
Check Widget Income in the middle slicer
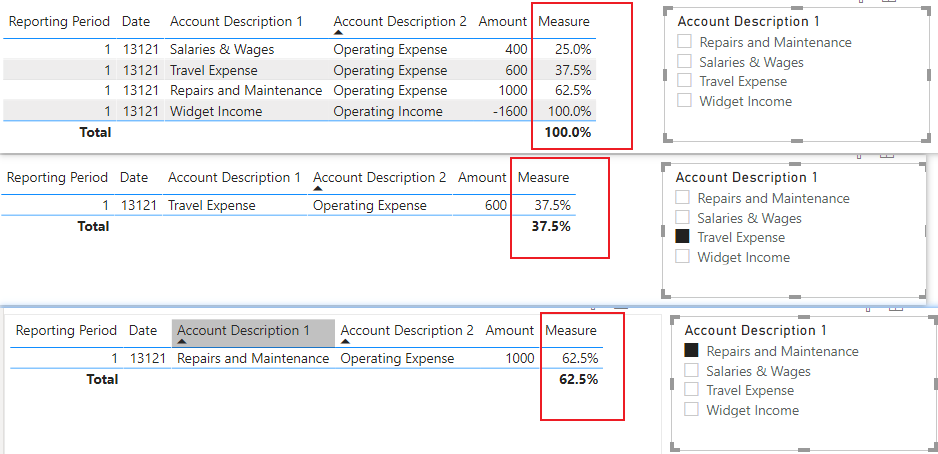(683, 257)
